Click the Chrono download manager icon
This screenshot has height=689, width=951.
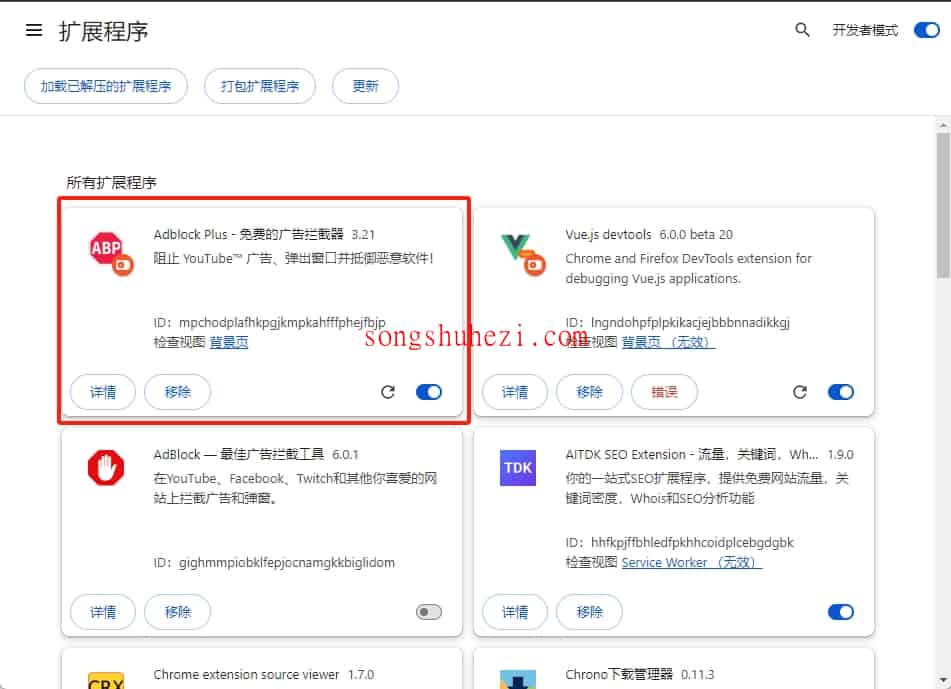518,680
